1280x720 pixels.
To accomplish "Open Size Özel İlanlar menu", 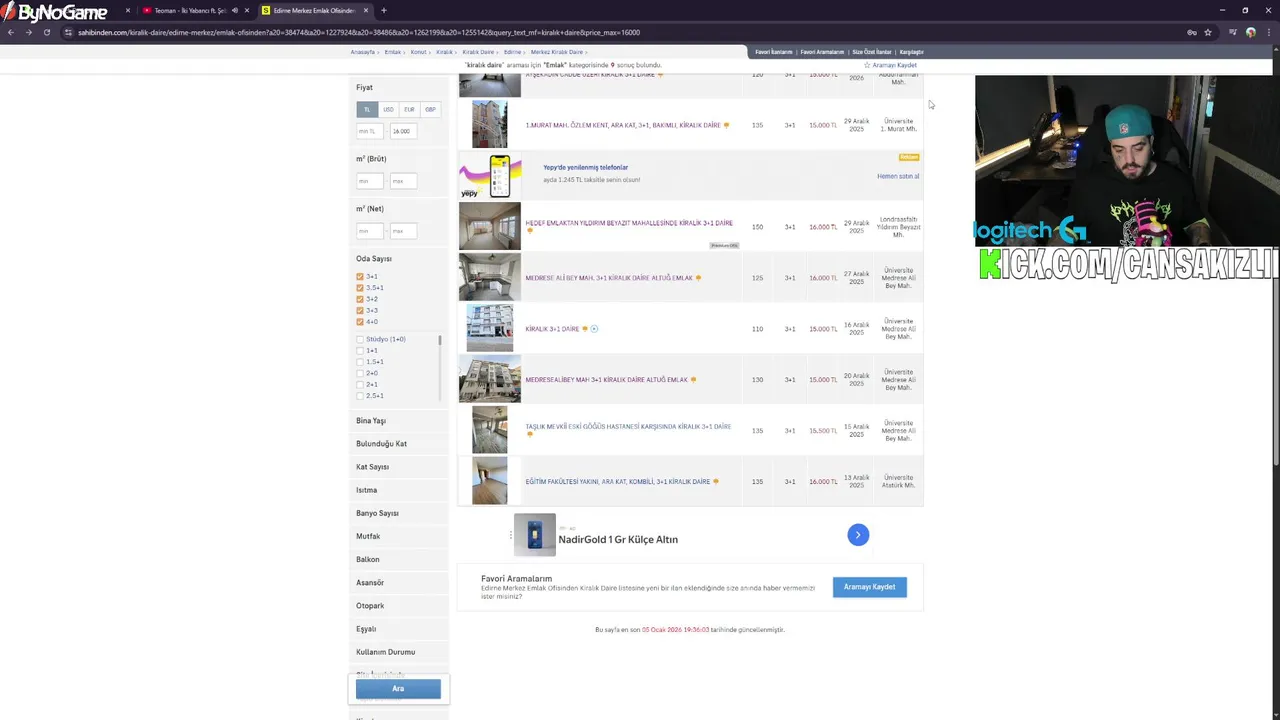I will click(x=872, y=52).
